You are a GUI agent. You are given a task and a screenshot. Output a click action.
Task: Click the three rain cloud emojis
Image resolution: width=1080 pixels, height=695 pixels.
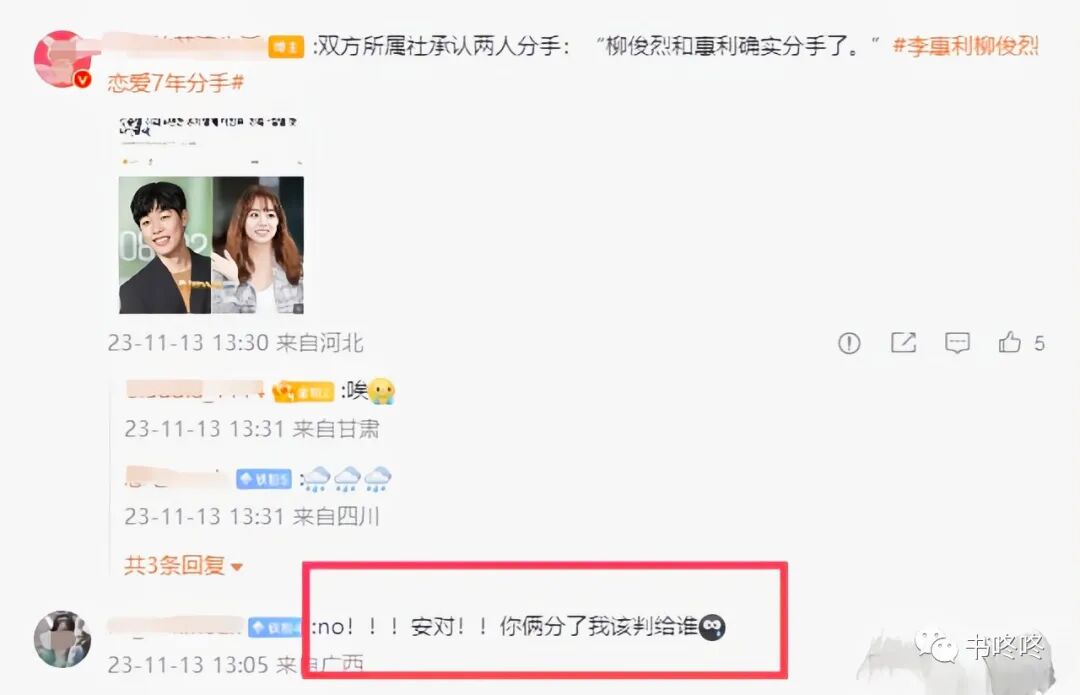tap(348, 479)
